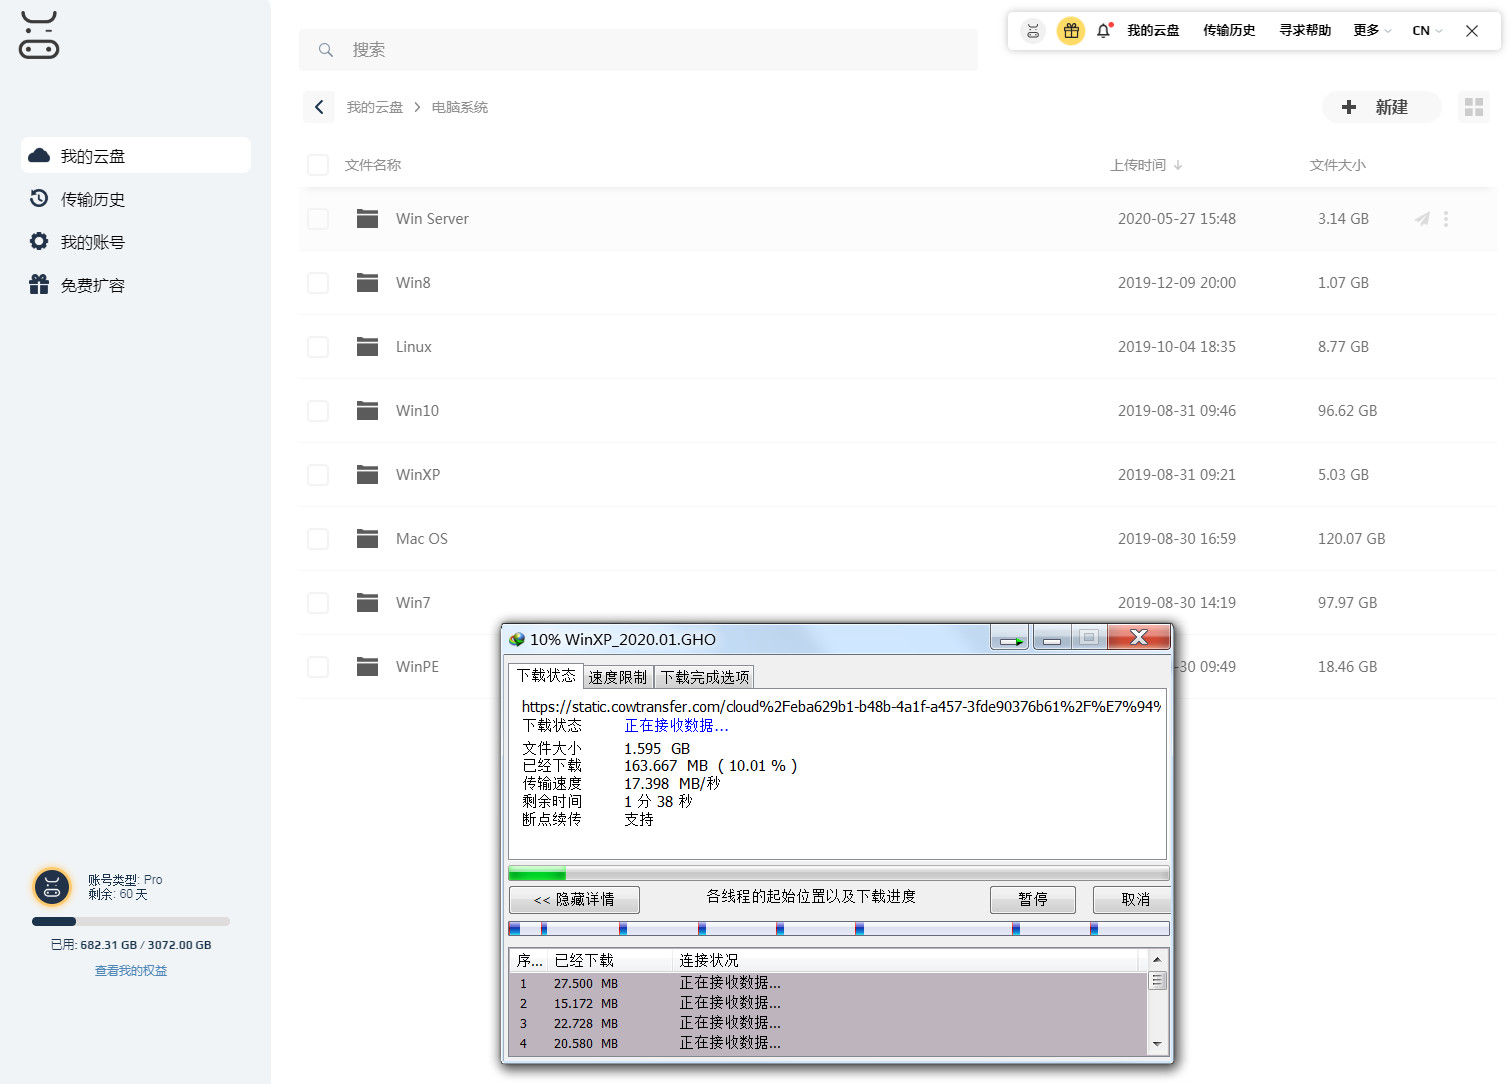Viewport: 1512px width, 1084px height.
Task: Click the Win Server folder icon
Action: tap(368, 218)
